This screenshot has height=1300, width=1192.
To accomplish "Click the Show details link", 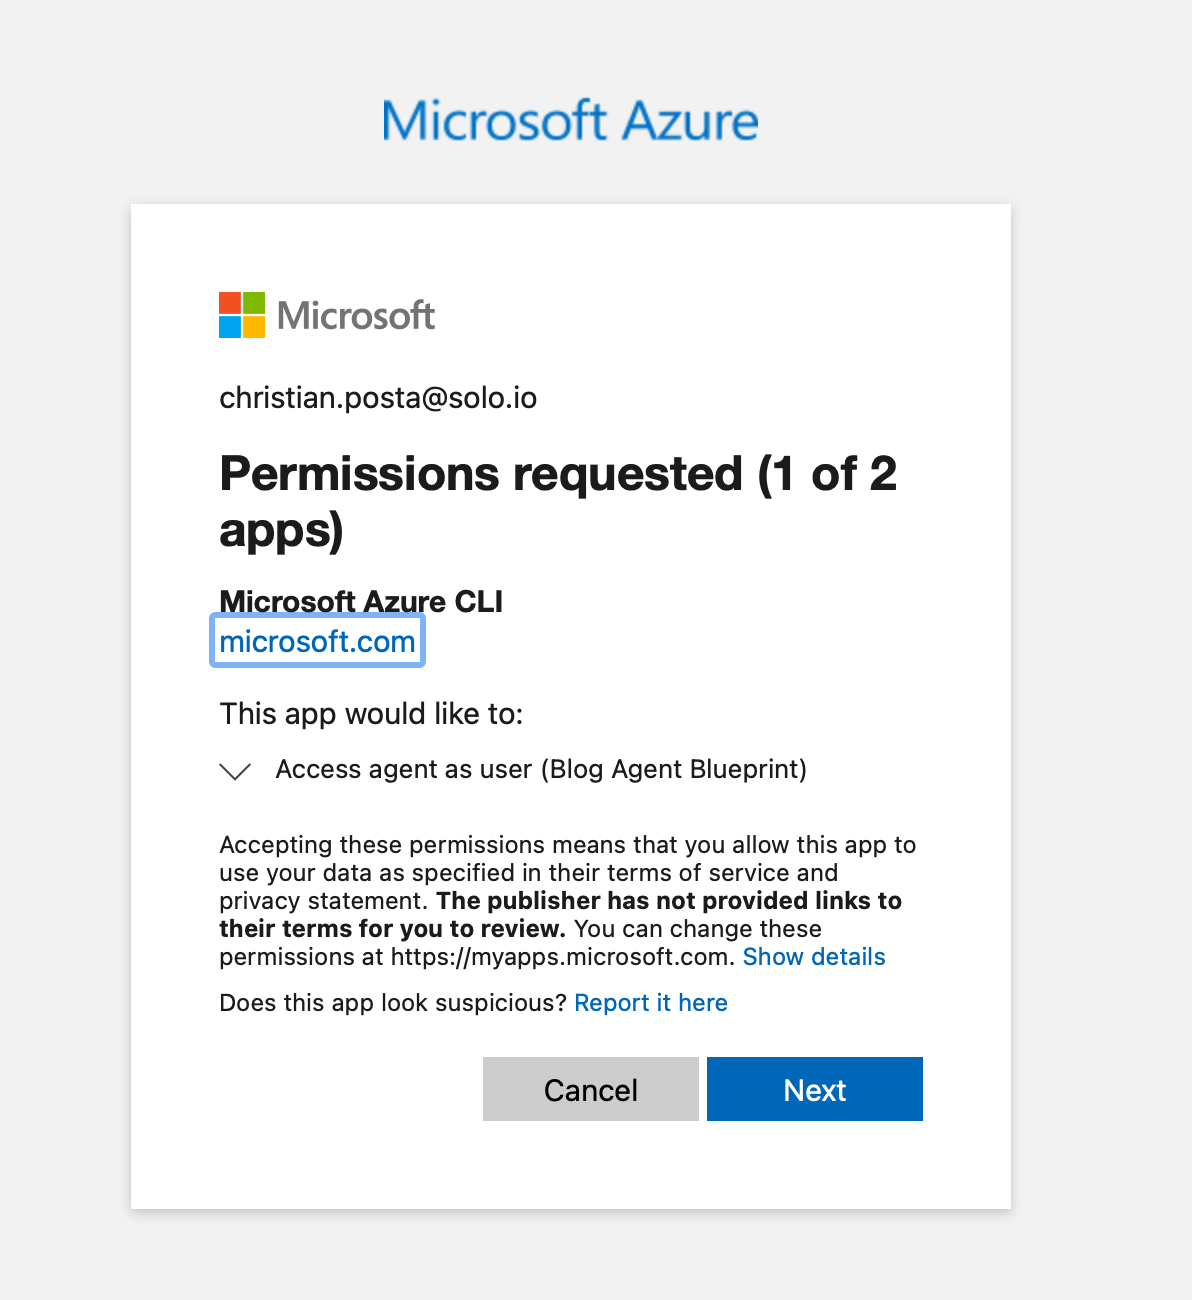I will 814,957.
